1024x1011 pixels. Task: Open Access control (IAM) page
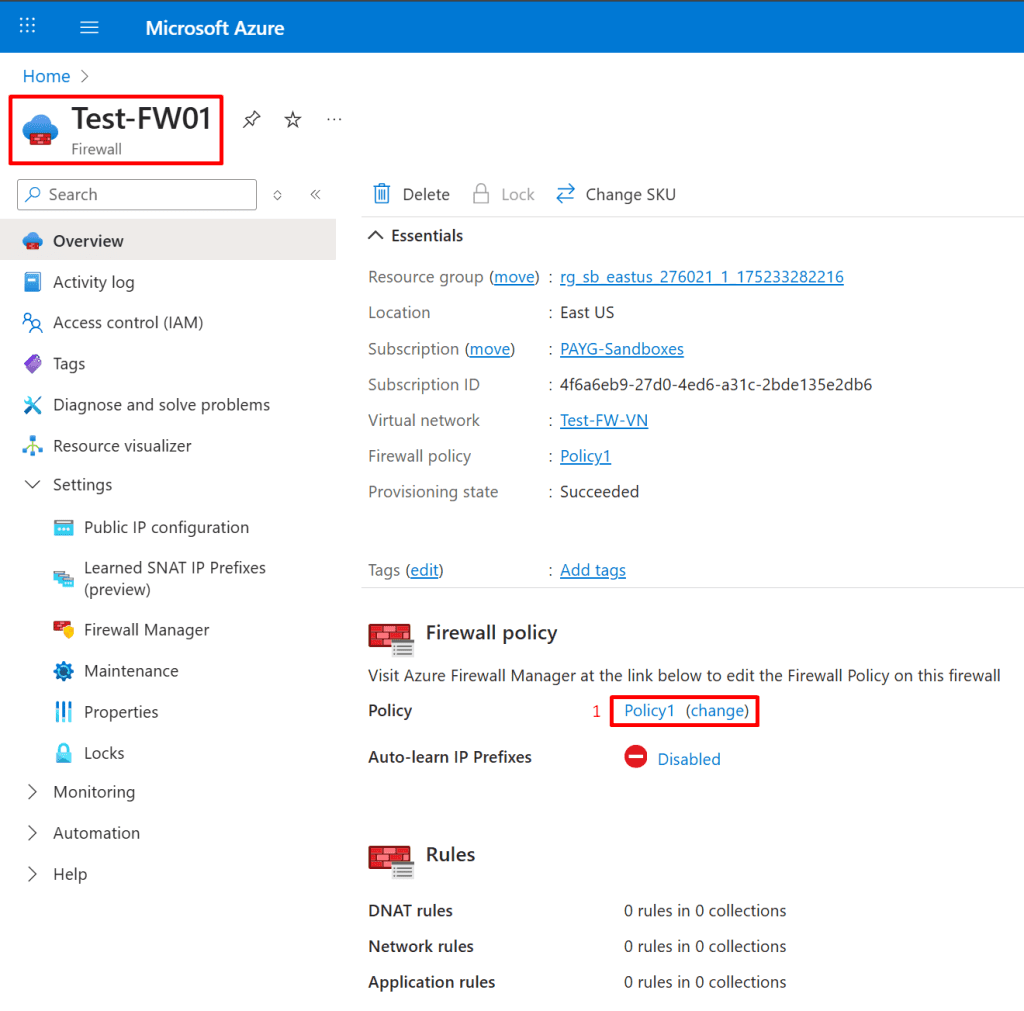point(127,323)
